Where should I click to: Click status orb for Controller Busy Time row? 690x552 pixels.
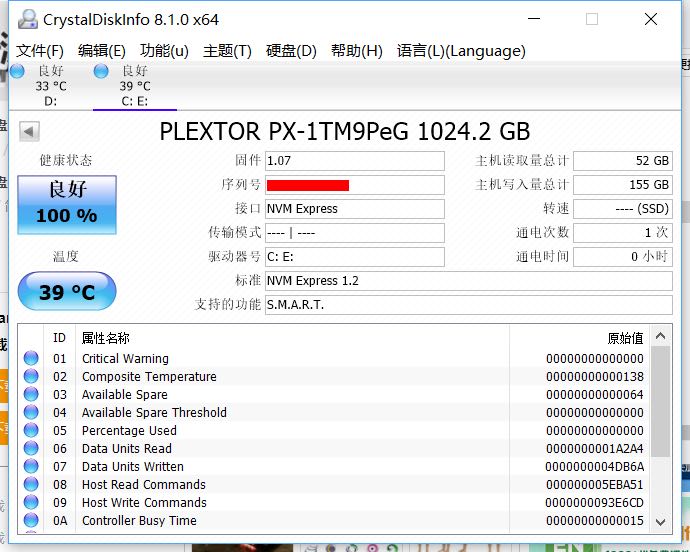(x=31, y=520)
